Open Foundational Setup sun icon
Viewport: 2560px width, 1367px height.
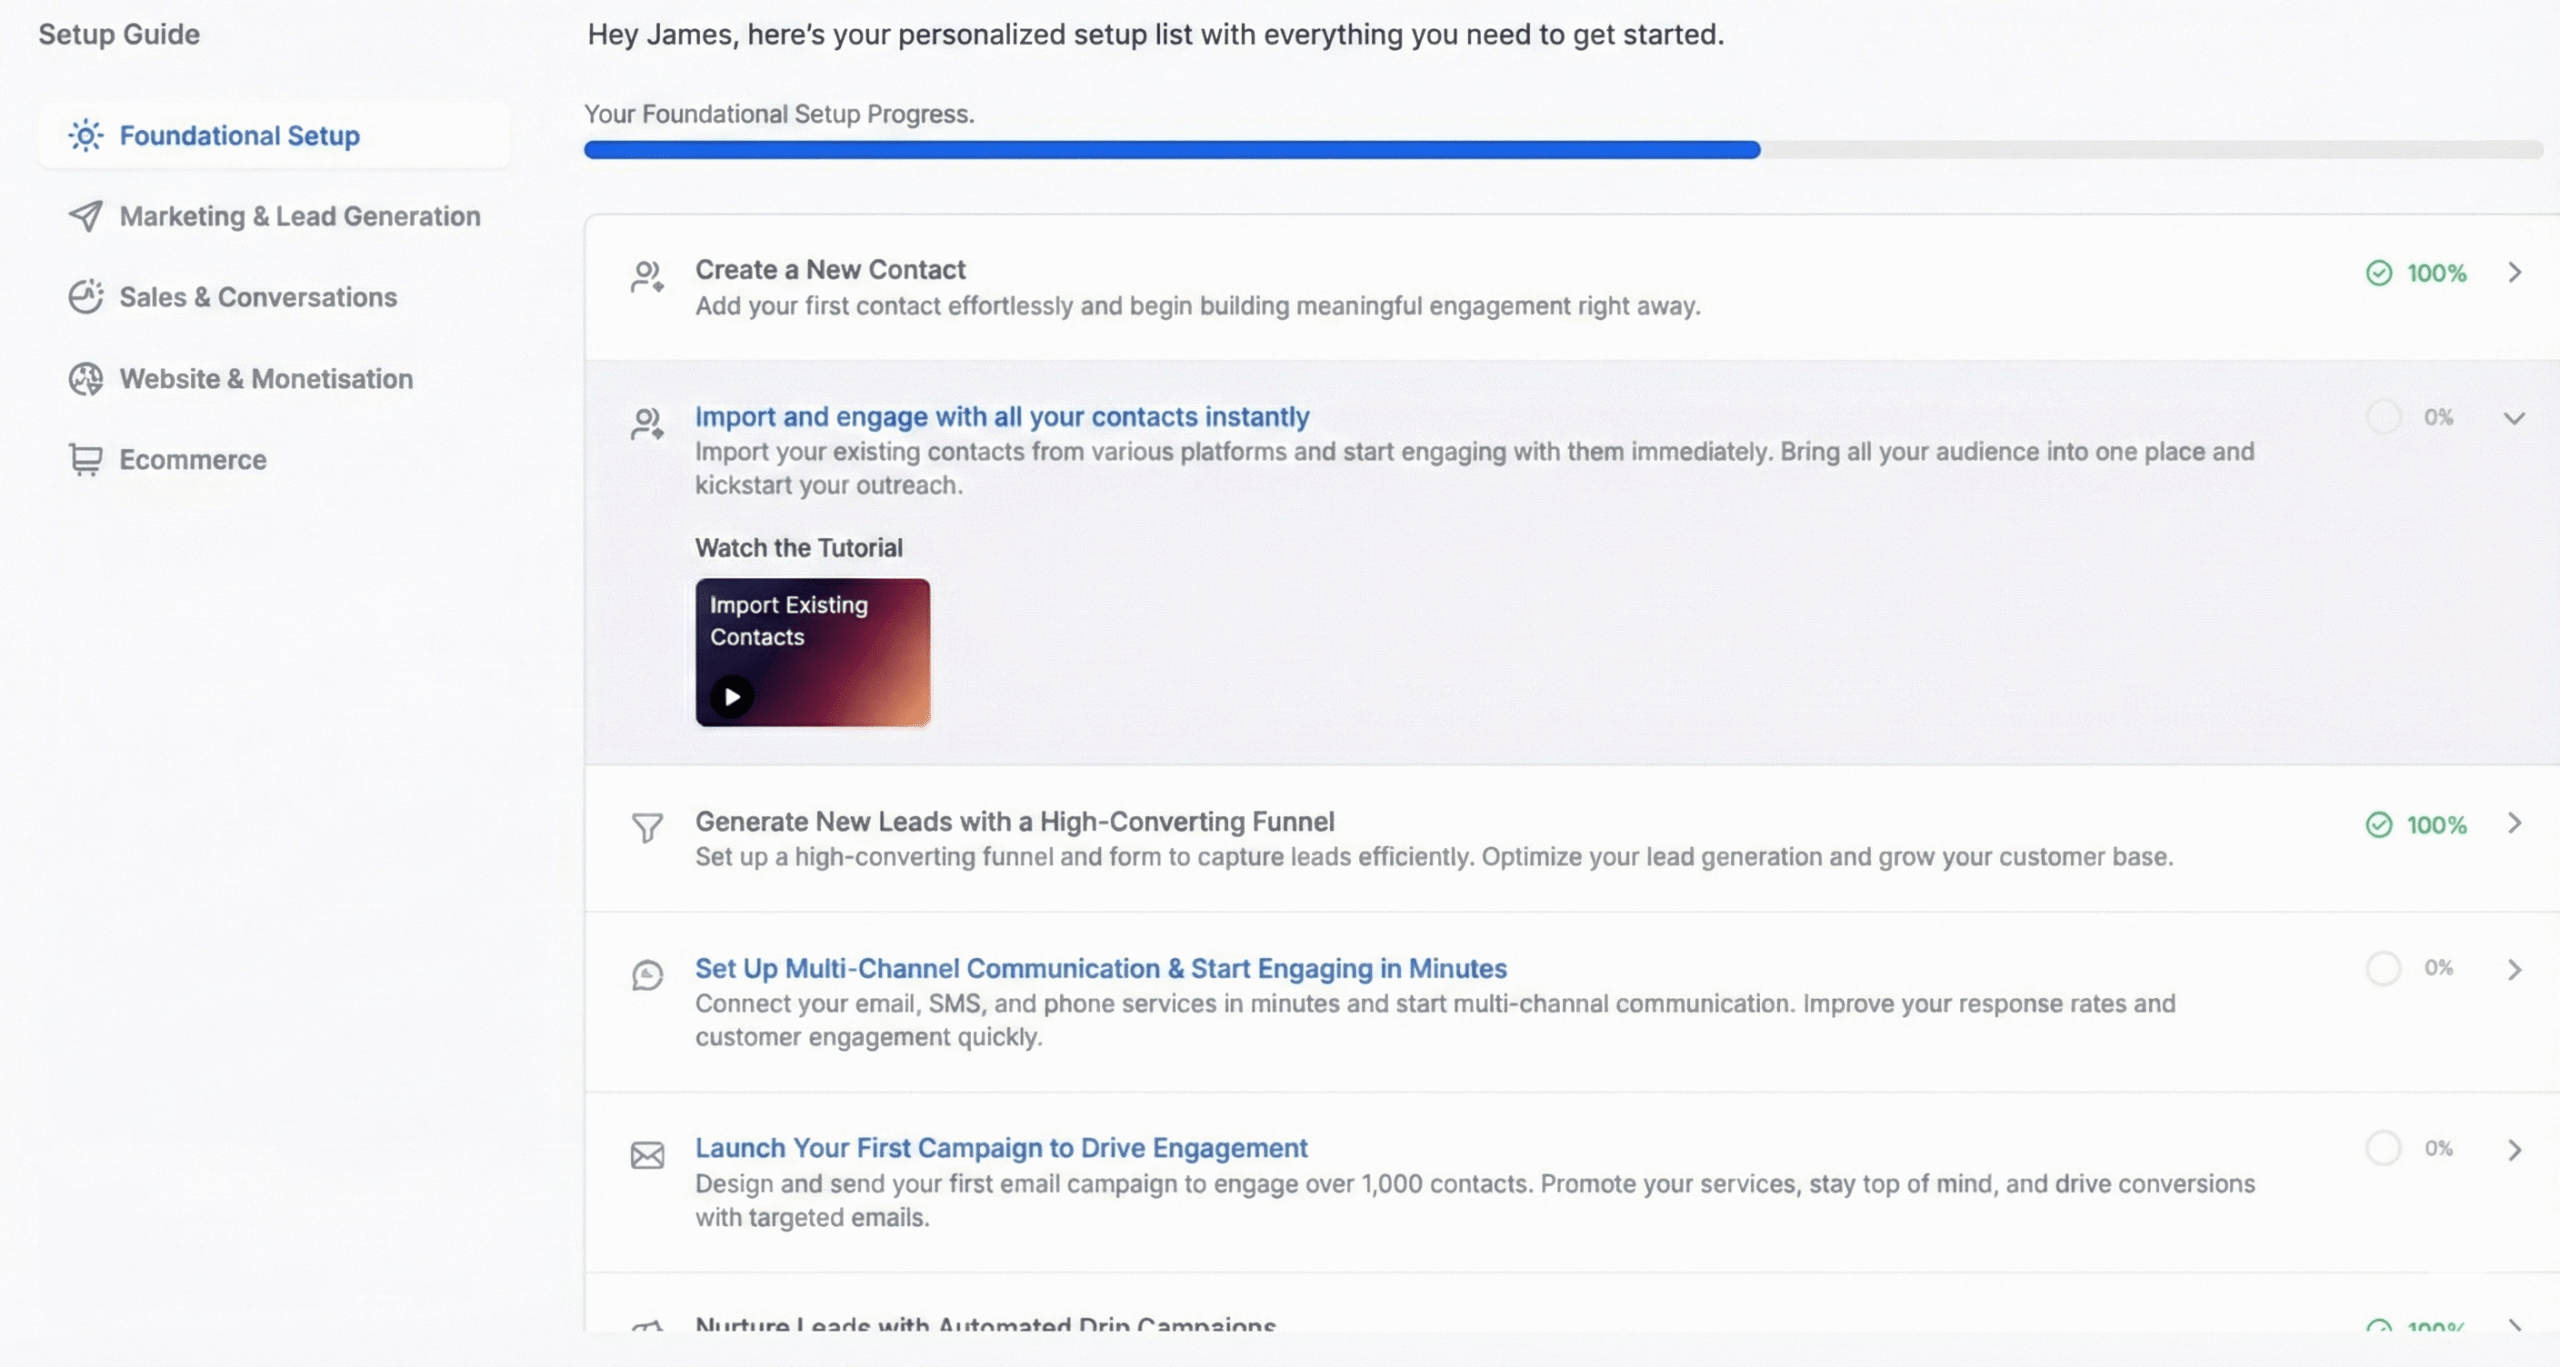(x=86, y=135)
